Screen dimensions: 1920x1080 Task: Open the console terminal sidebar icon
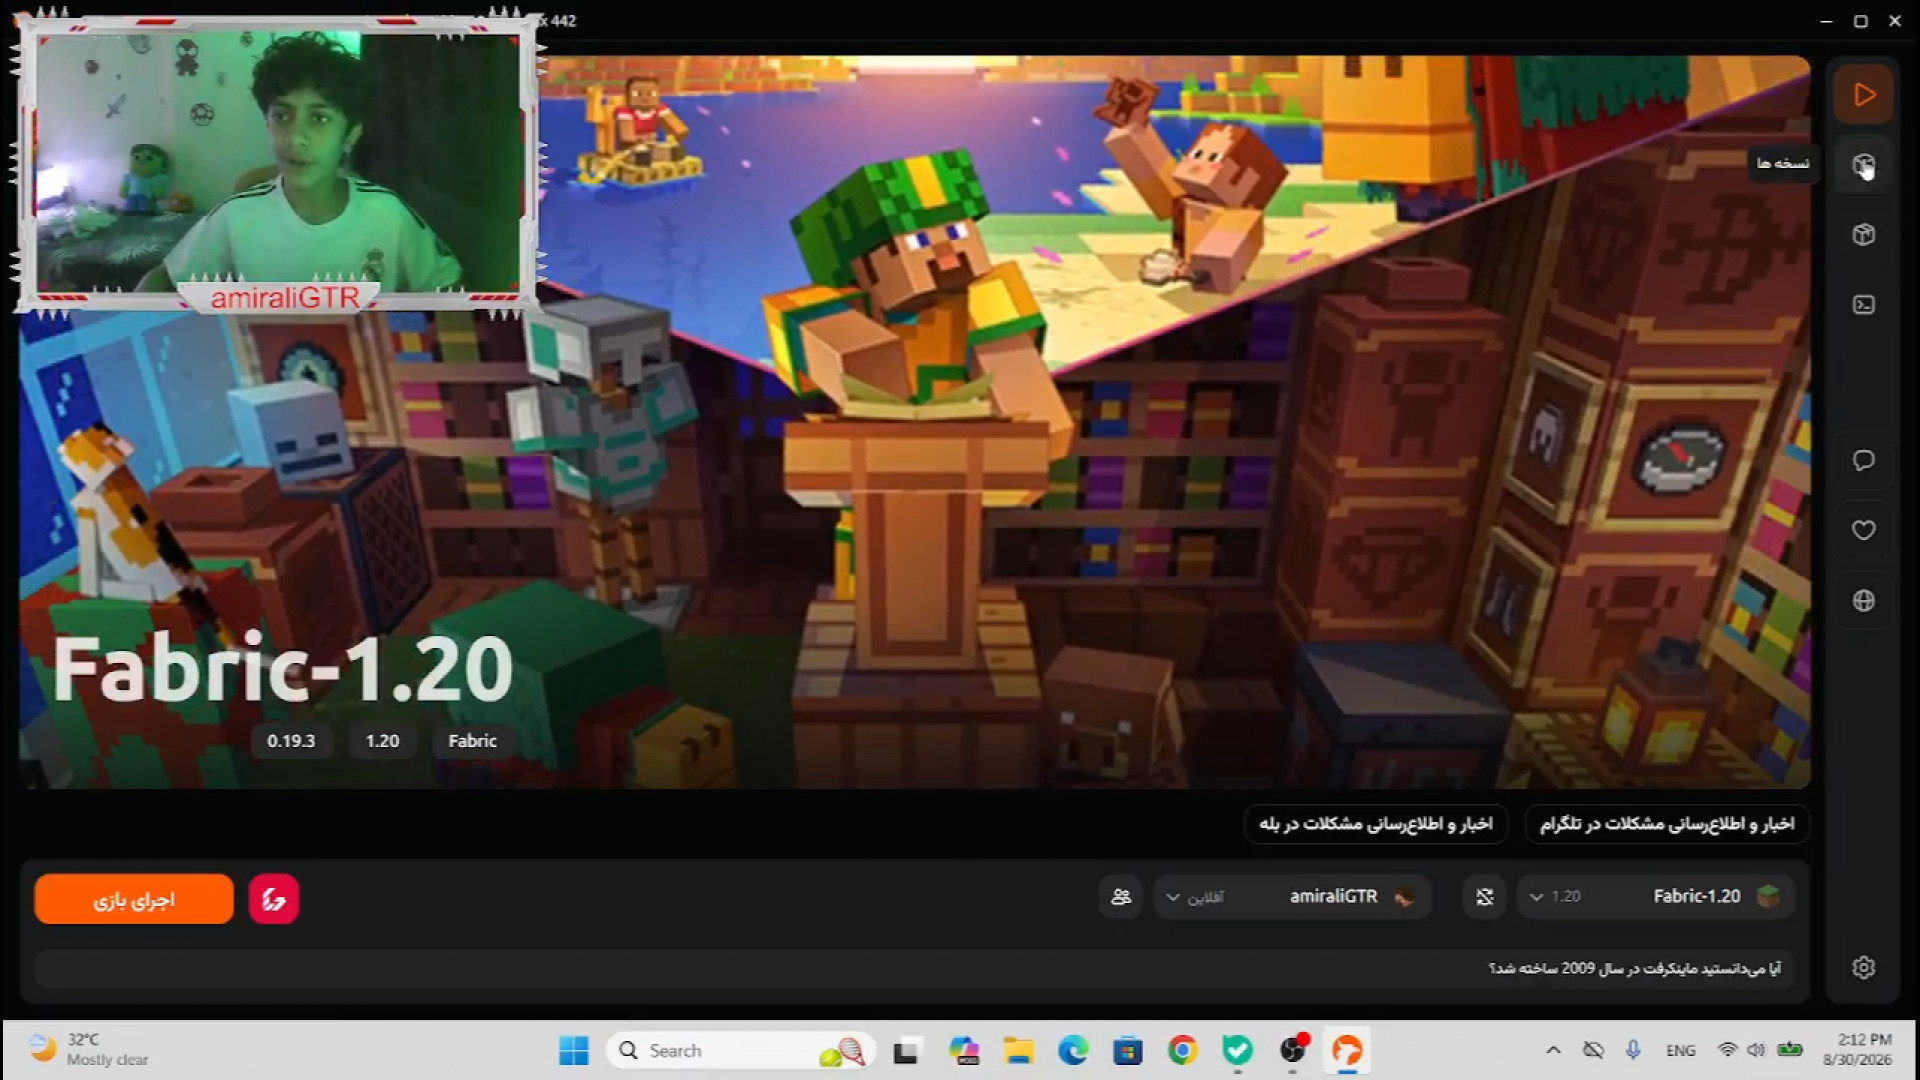click(x=1863, y=305)
